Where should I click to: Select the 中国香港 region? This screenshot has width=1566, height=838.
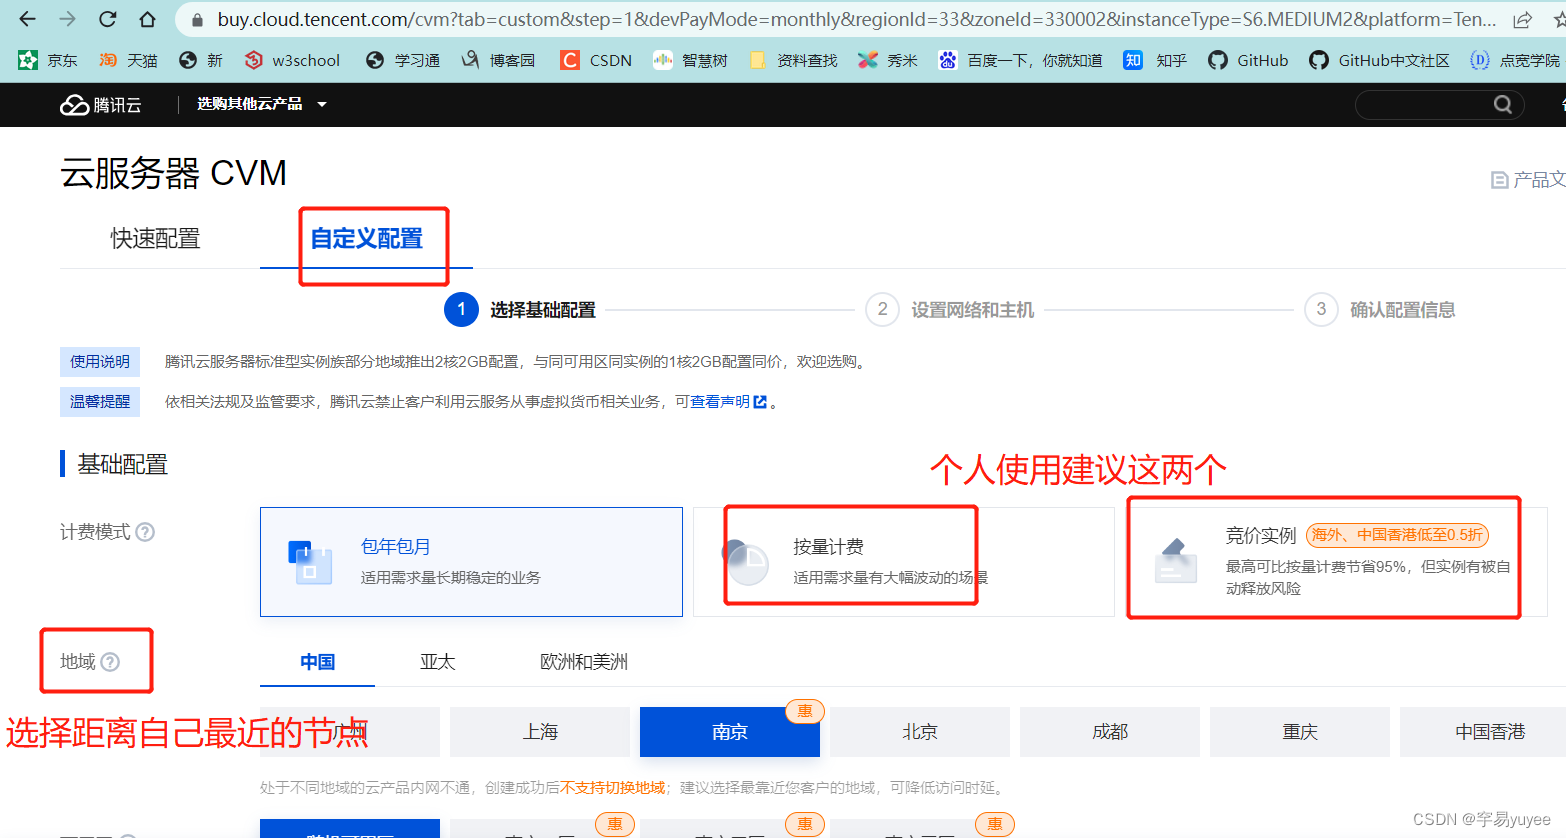(1483, 732)
